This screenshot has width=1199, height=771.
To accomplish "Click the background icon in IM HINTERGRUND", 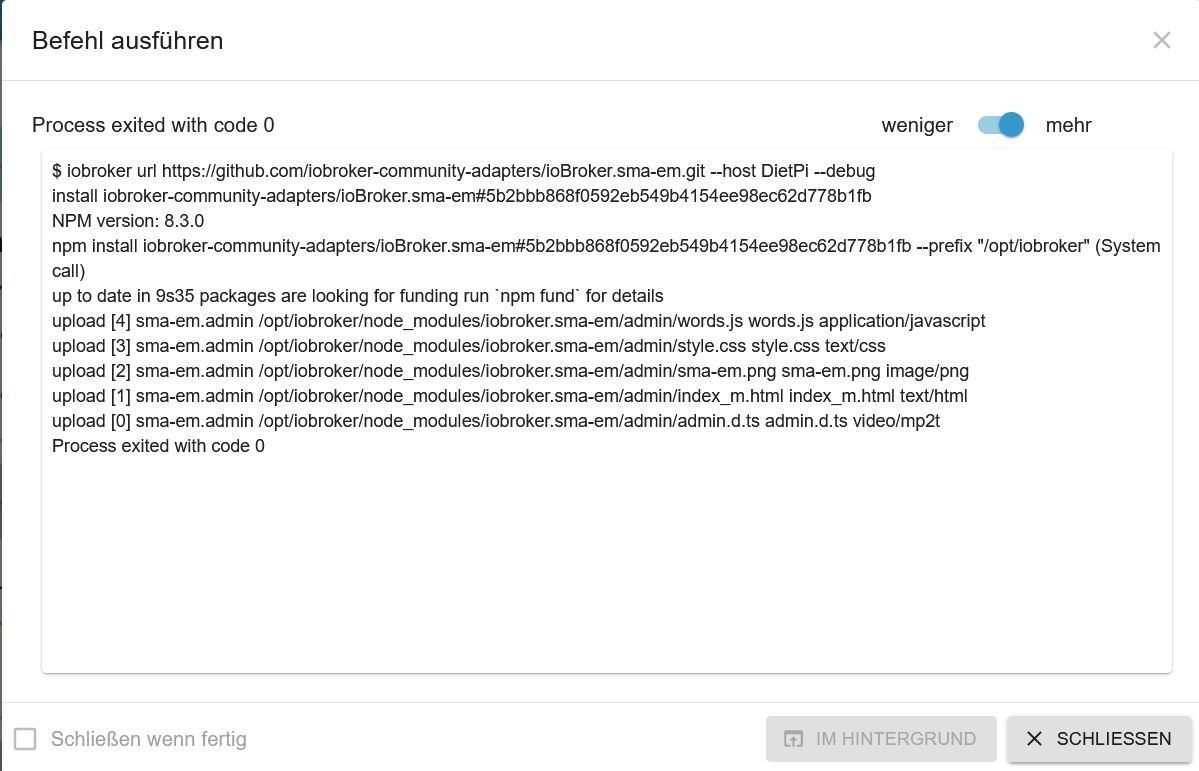I will (x=793, y=739).
